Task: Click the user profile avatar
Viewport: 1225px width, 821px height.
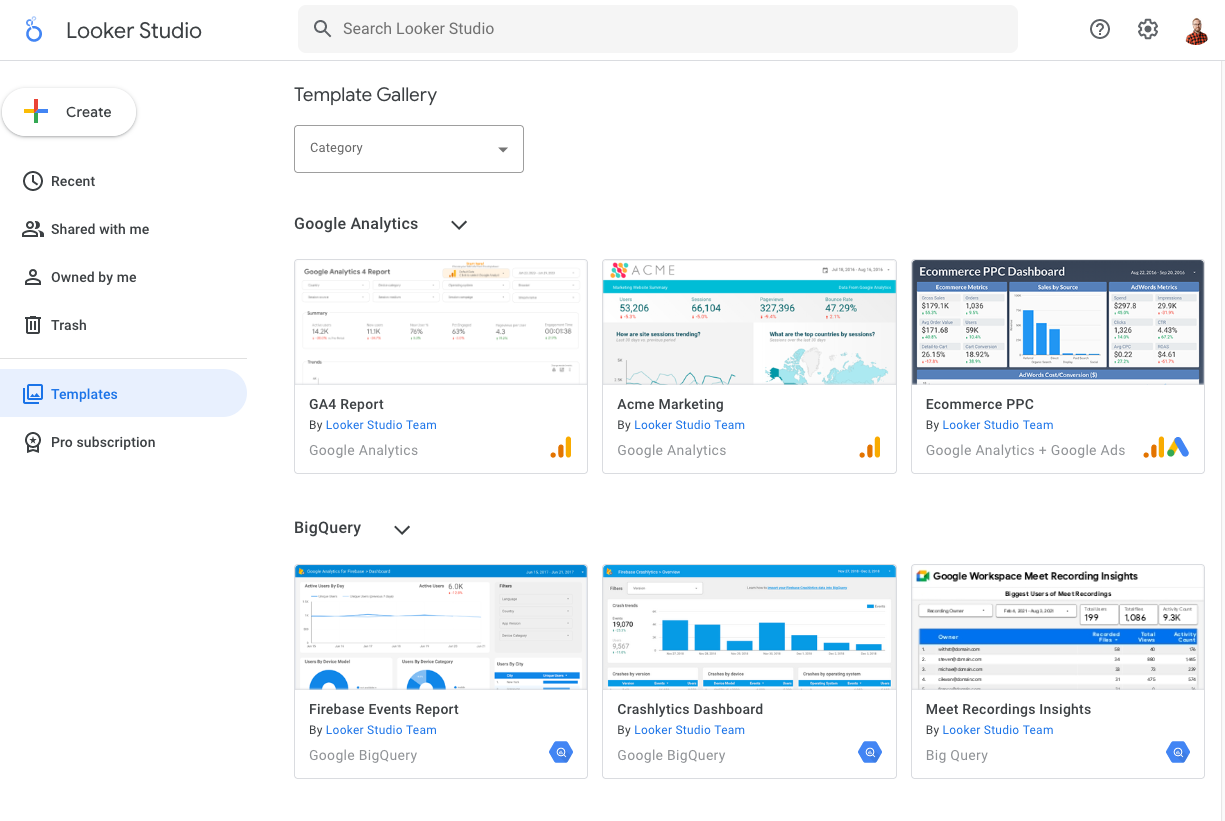Action: (x=1197, y=30)
